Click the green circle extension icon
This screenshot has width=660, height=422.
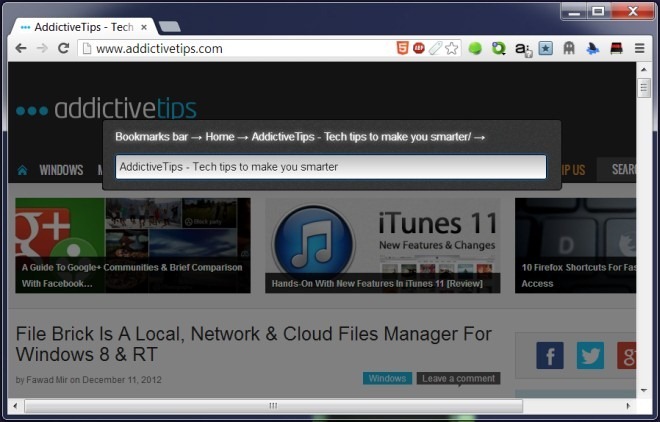[x=475, y=49]
